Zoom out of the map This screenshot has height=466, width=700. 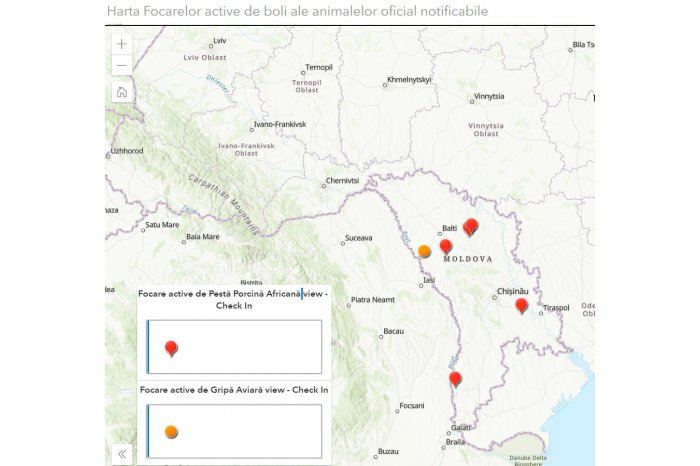[x=121, y=66]
